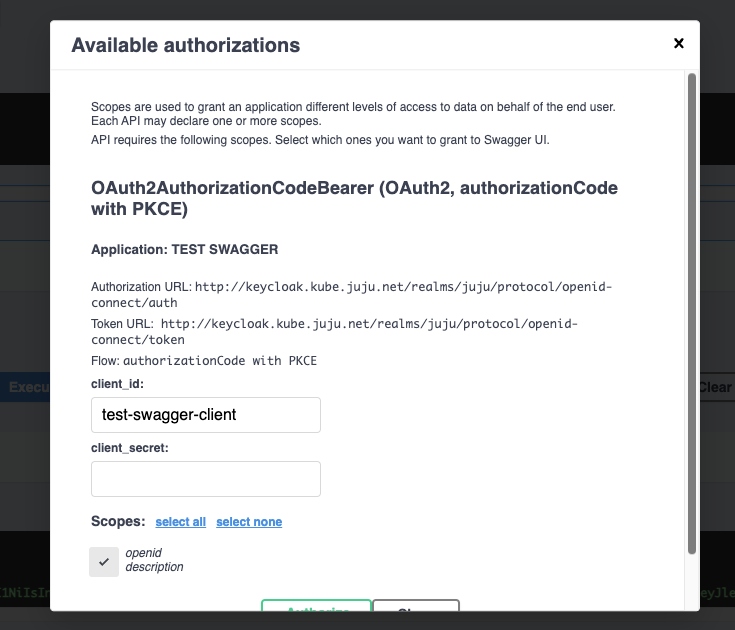
Task: Click the empty client_secret input box
Action: tap(206, 479)
